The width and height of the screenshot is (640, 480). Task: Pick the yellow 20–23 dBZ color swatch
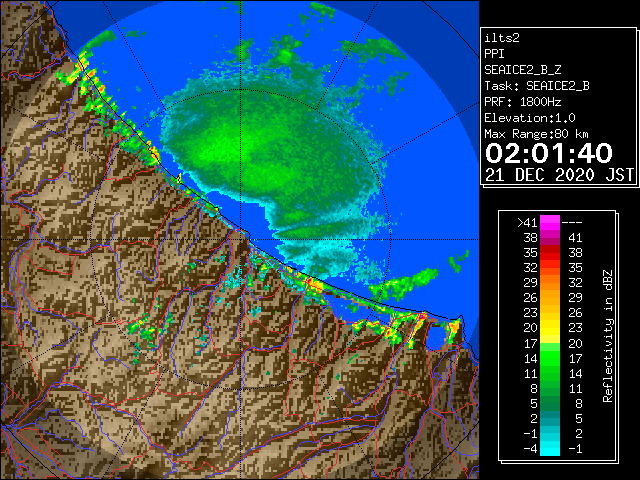pyautogui.click(x=550, y=328)
